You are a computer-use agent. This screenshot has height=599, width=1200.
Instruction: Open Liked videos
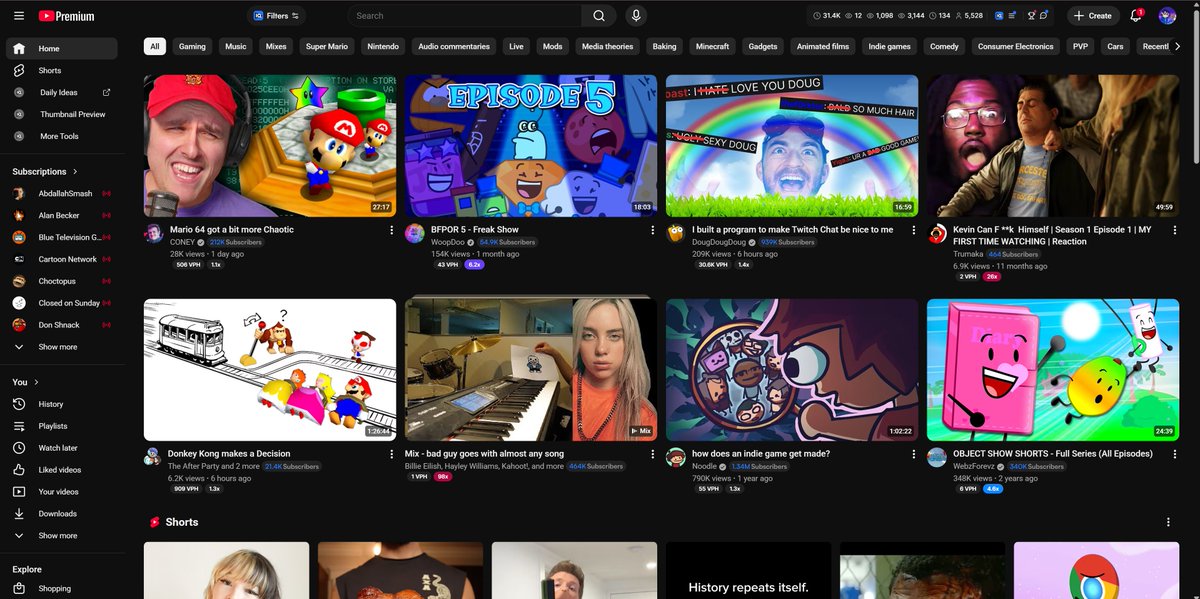pyautogui.click(x=61, y=470)
